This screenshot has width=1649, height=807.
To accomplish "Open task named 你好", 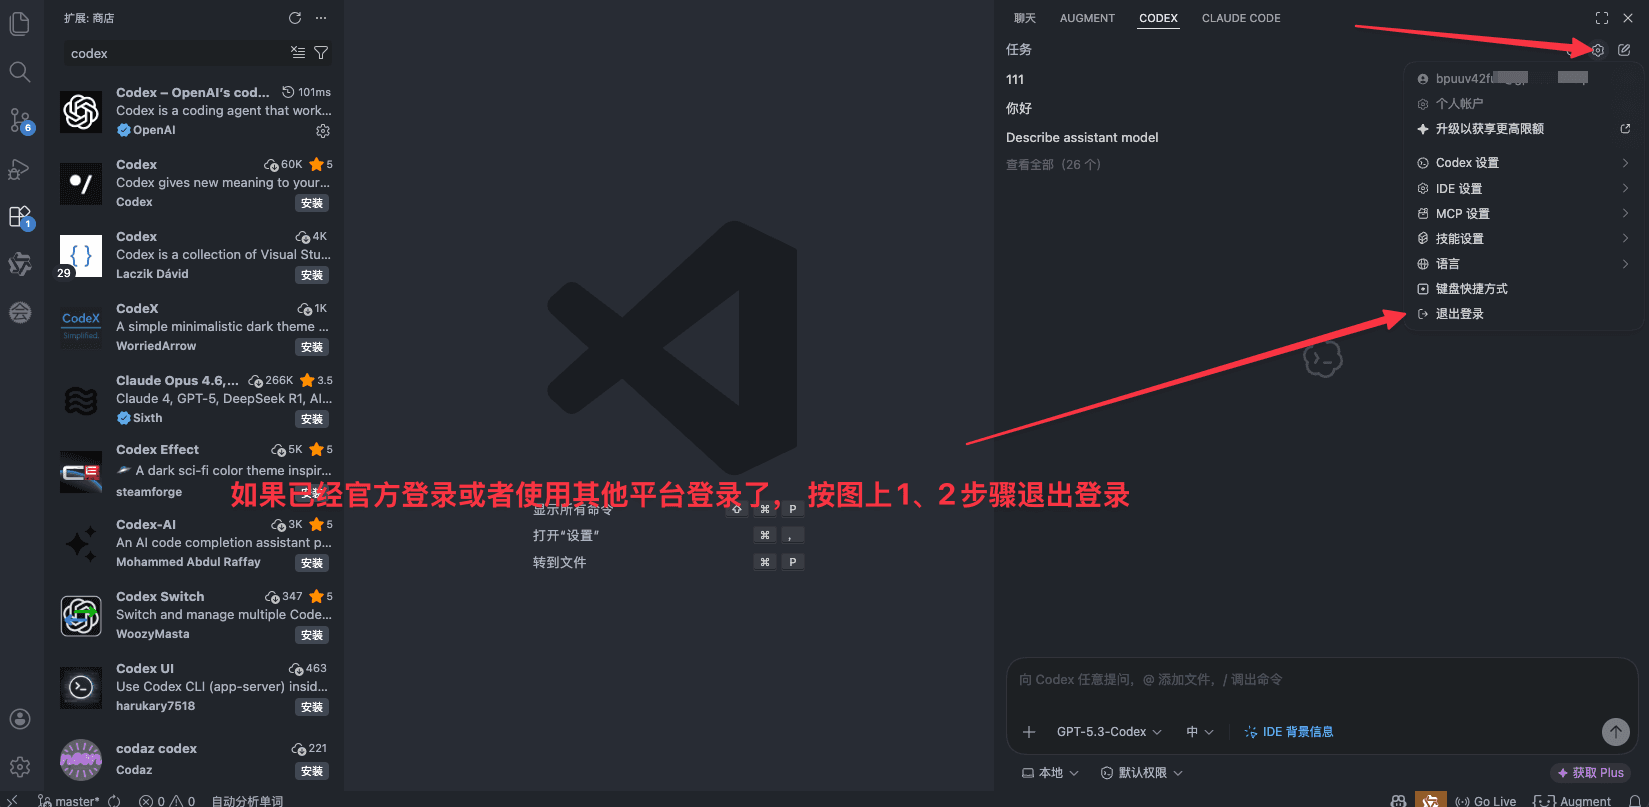I will [1019, 108].
